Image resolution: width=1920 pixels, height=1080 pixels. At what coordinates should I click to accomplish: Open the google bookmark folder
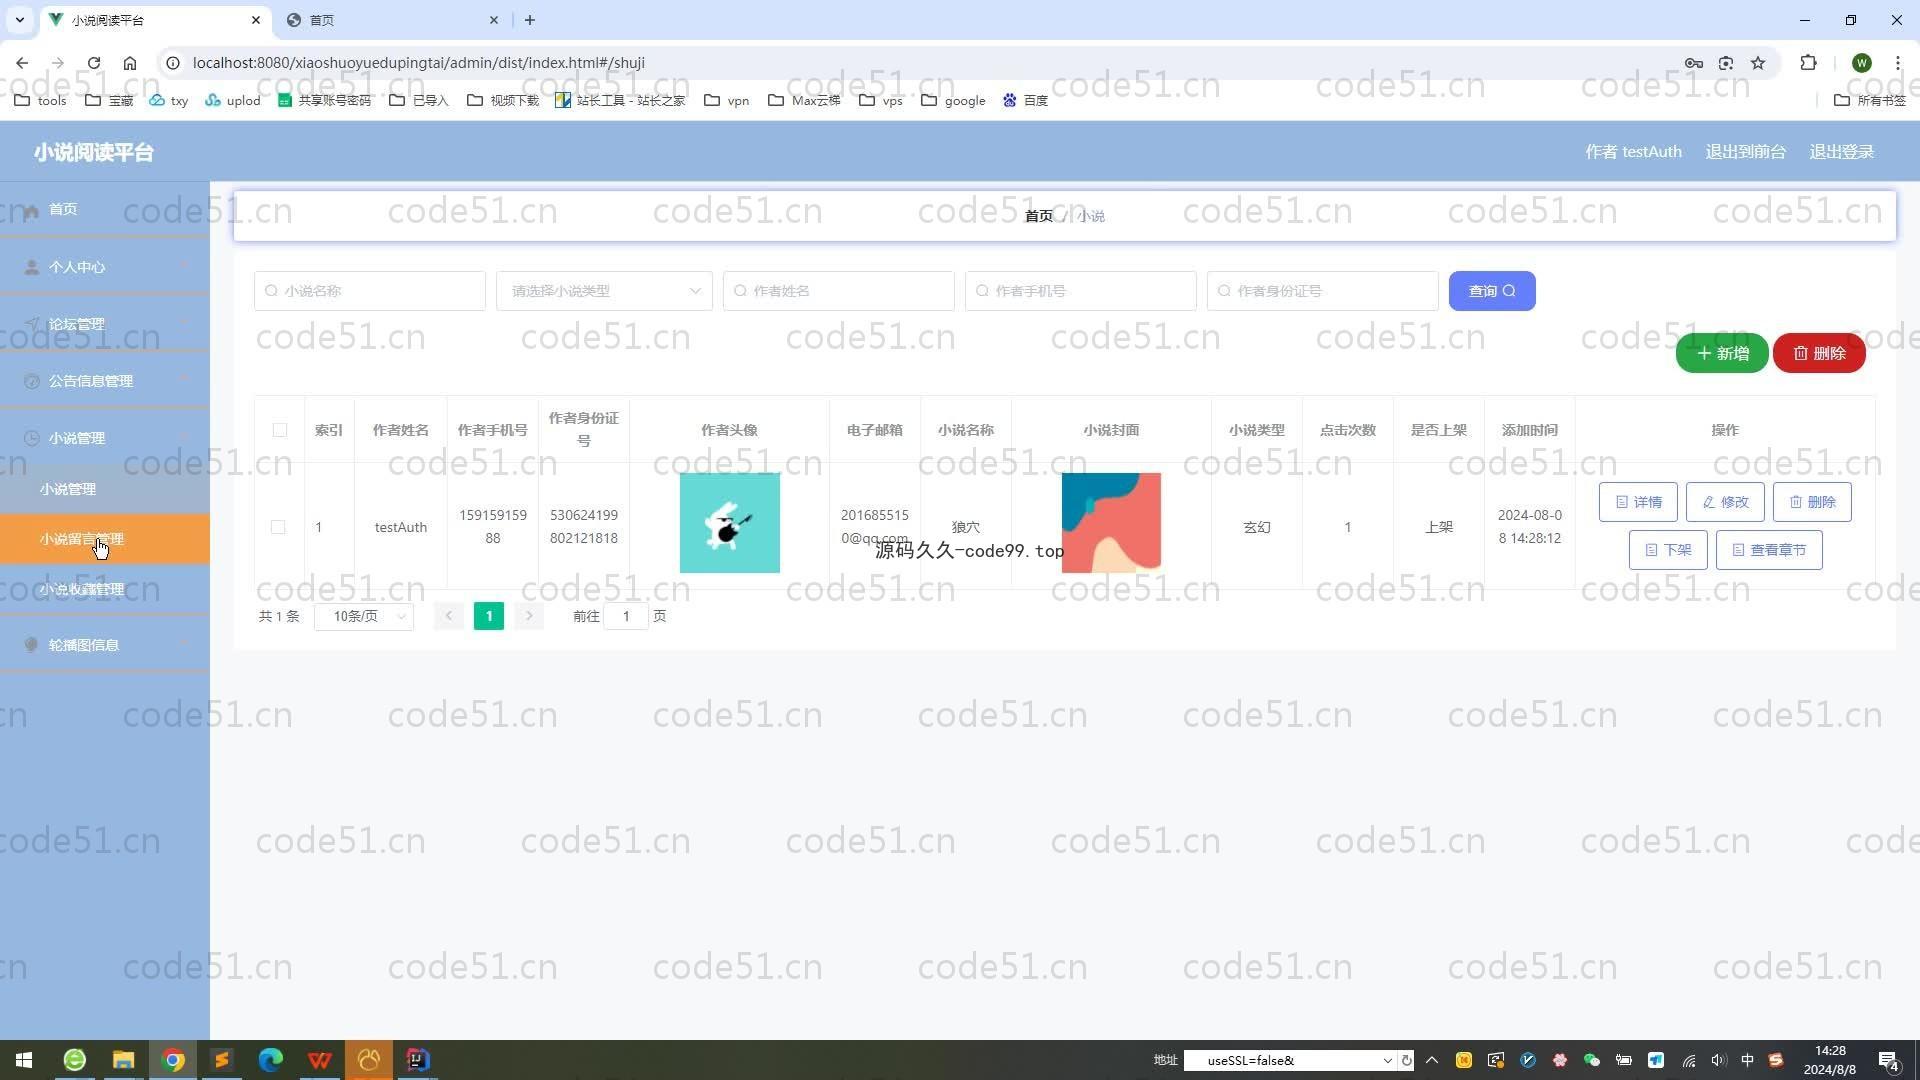953,100
